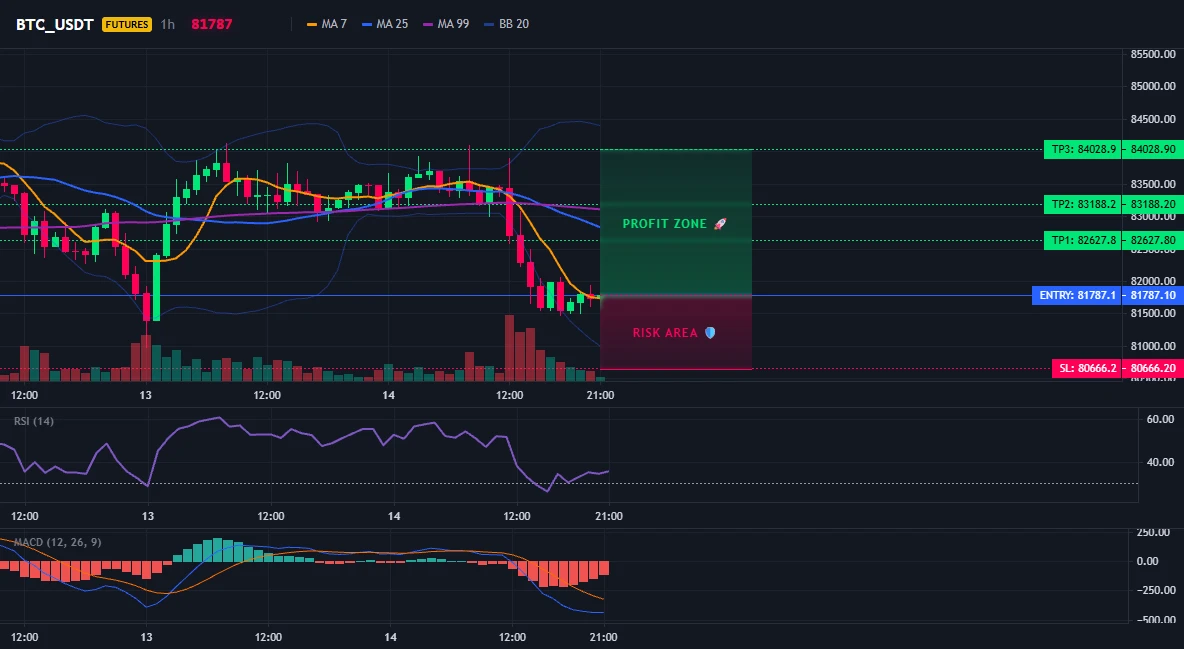This screenshot has height=649, width=1184.
Task: Click the dark blue BB 20 color marker
Action: click(x=489, y=24)
